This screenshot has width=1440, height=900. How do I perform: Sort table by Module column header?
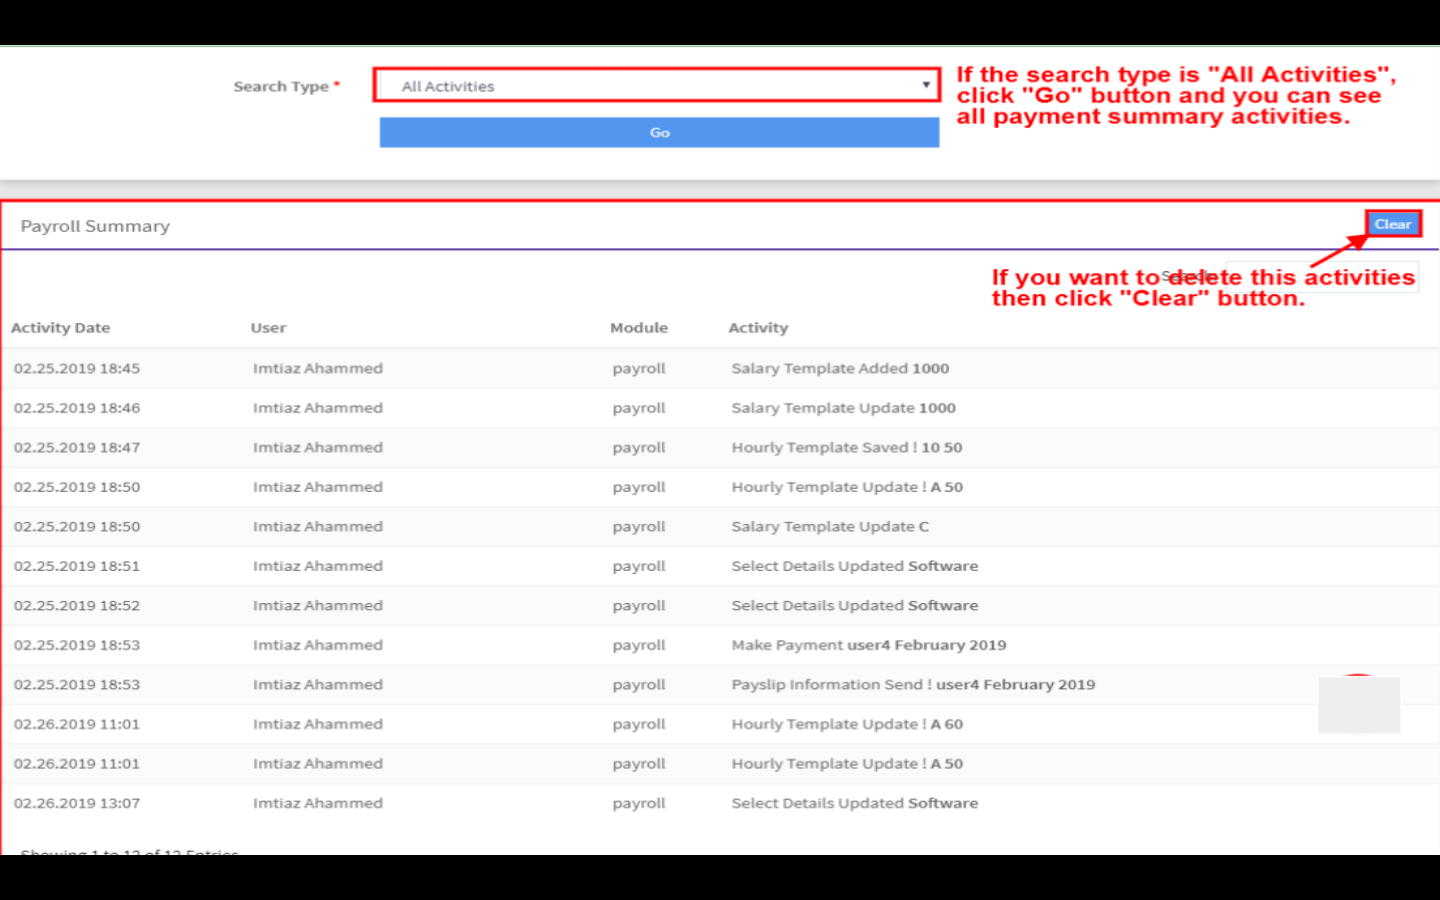pyautogui.click(x=639, y=328)
